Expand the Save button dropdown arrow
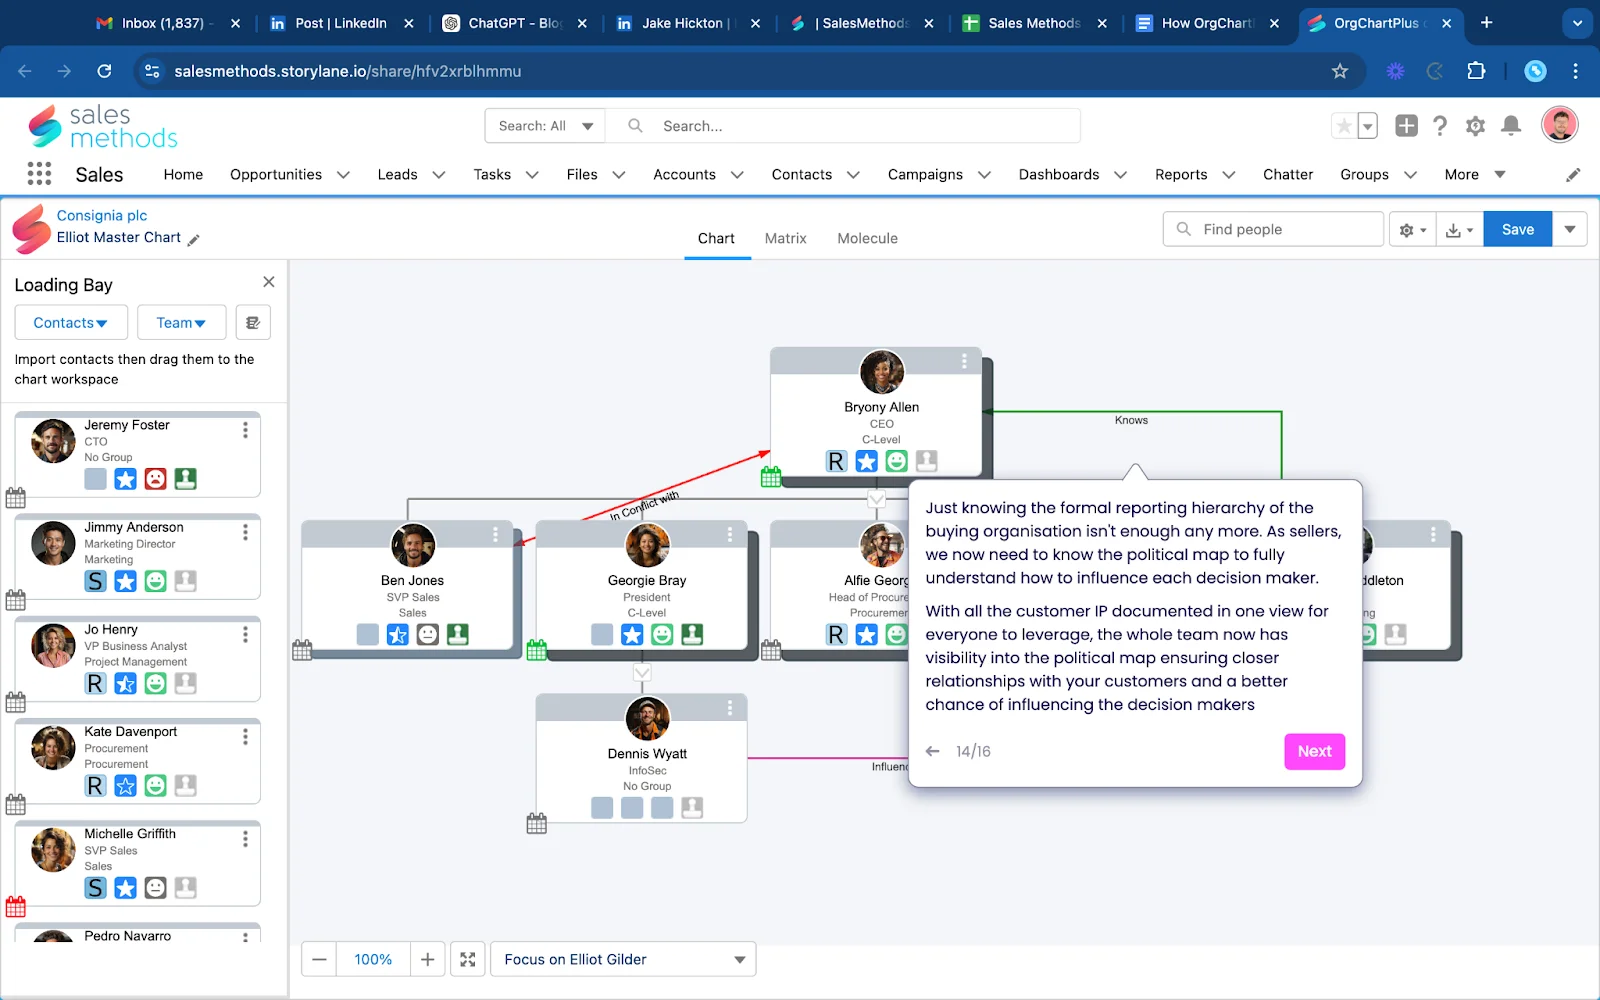This screenshot has height=1000, width=1600. (x=1569, y=229)
